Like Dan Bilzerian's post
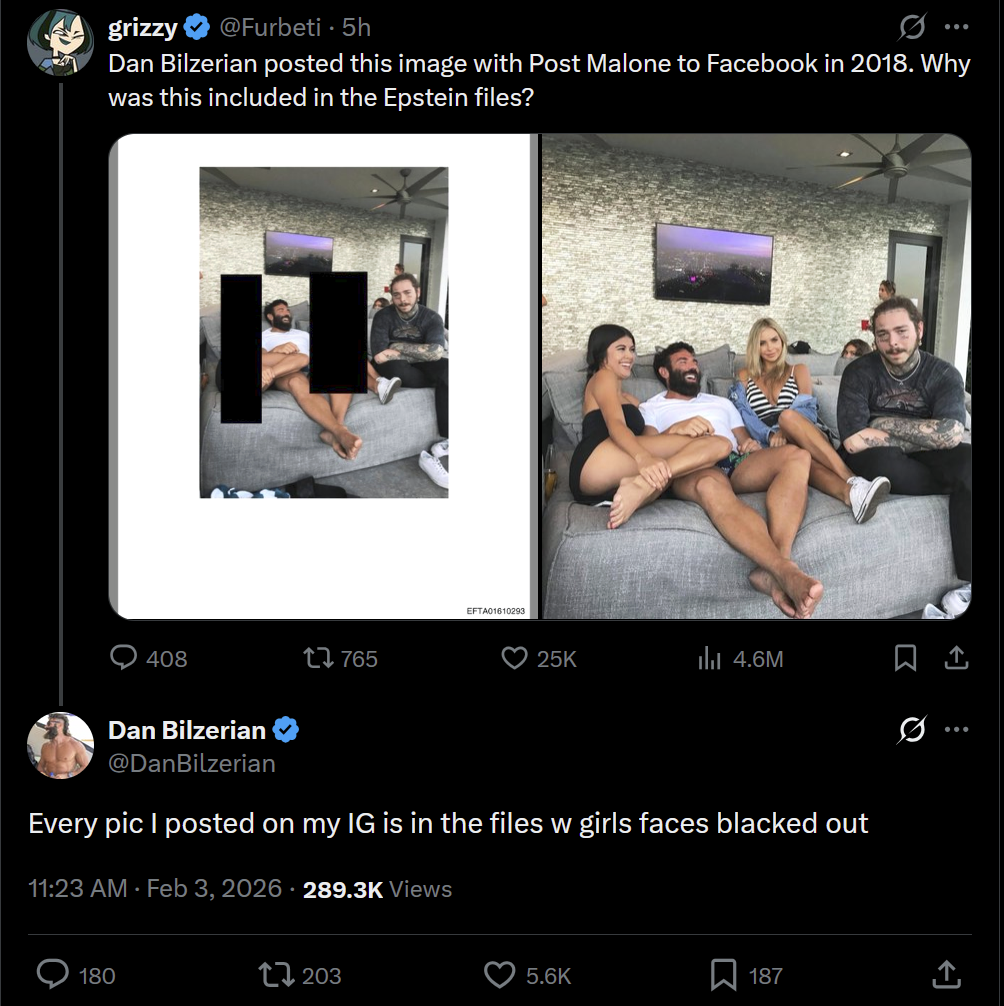This screenshot has width=1004, height=1006. coord(499,974)
